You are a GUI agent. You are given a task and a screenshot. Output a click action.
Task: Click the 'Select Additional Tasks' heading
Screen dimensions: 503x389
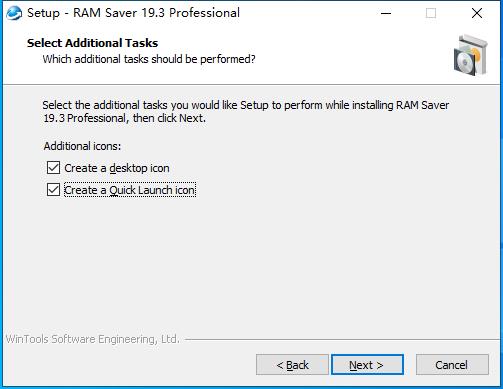[x=93, y=43]
